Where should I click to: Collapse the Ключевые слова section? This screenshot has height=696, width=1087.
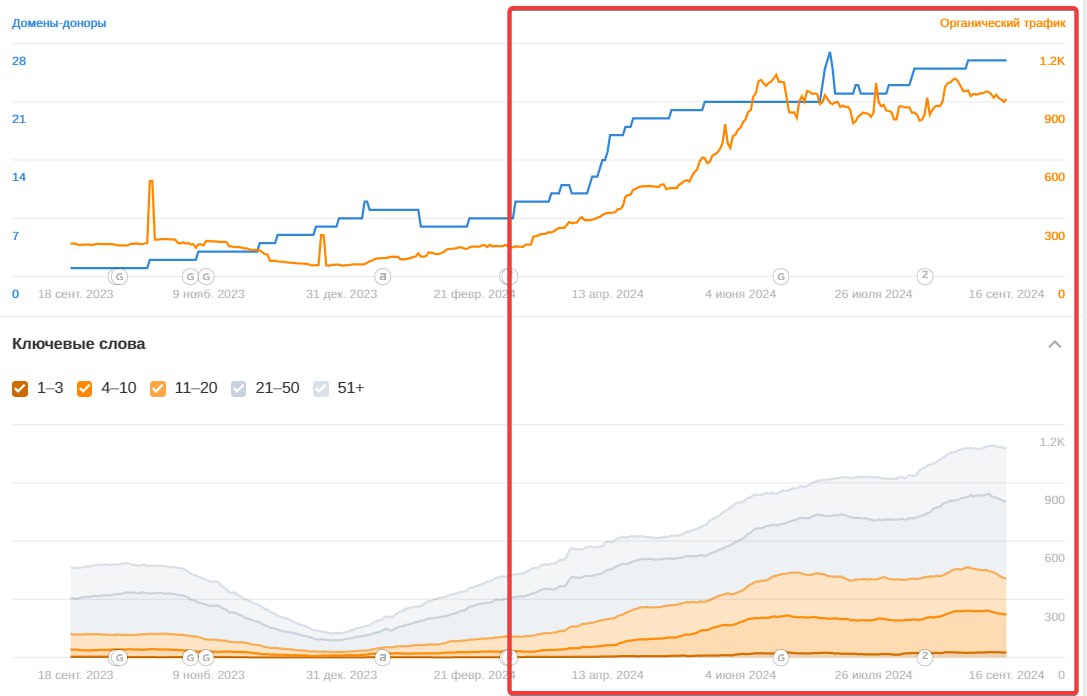pos(1054,344)
